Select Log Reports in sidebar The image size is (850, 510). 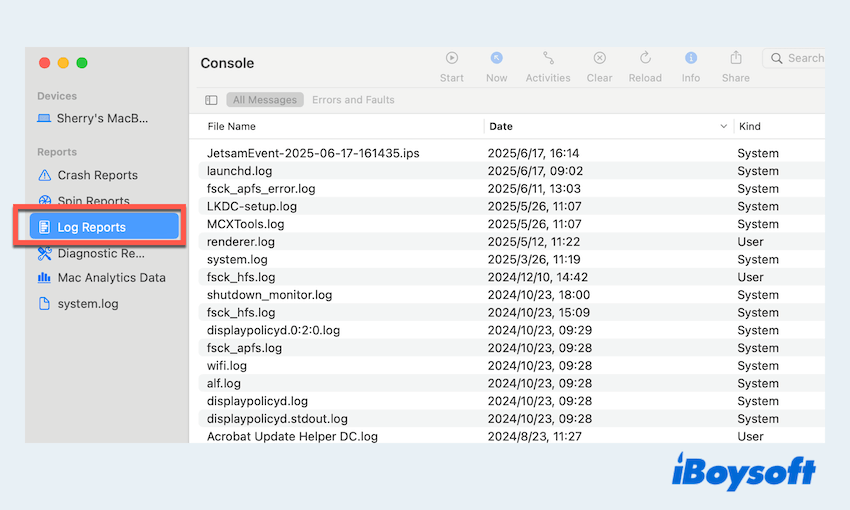(x=91, y=227)
